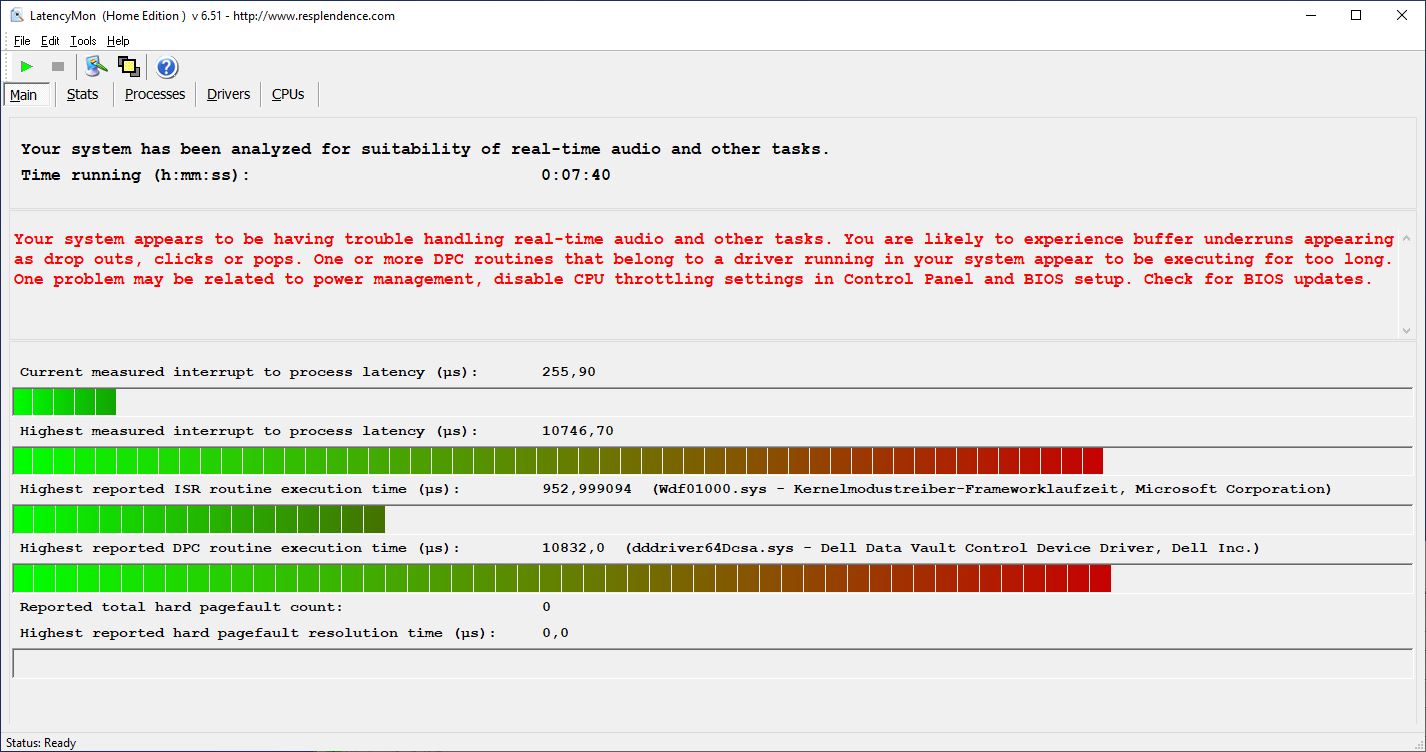1426x752 pixels.
Task: Click the highest DPC routine execution time bar
Action: pyautogui.click(x=714, y=578)
